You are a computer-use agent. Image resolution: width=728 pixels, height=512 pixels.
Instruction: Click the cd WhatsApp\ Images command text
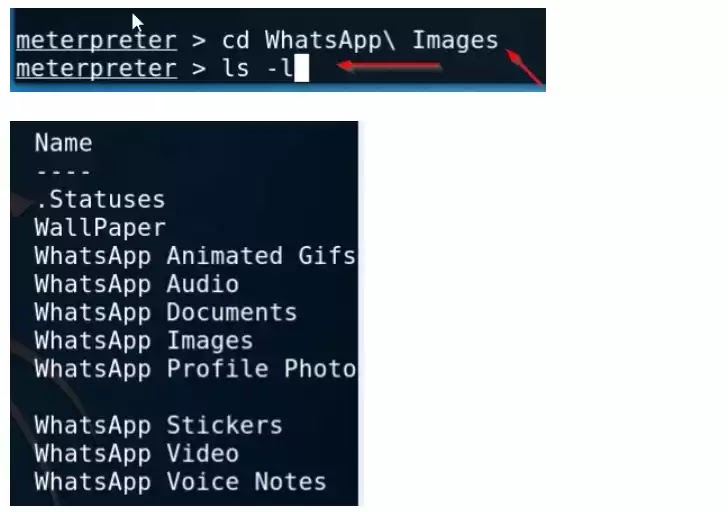pyautogui.click(x=360, y=40)
